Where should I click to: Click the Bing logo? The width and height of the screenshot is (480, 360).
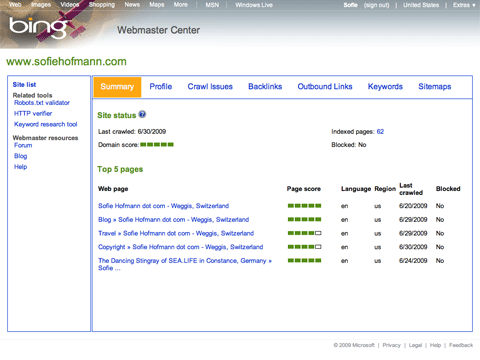(38, 27)
